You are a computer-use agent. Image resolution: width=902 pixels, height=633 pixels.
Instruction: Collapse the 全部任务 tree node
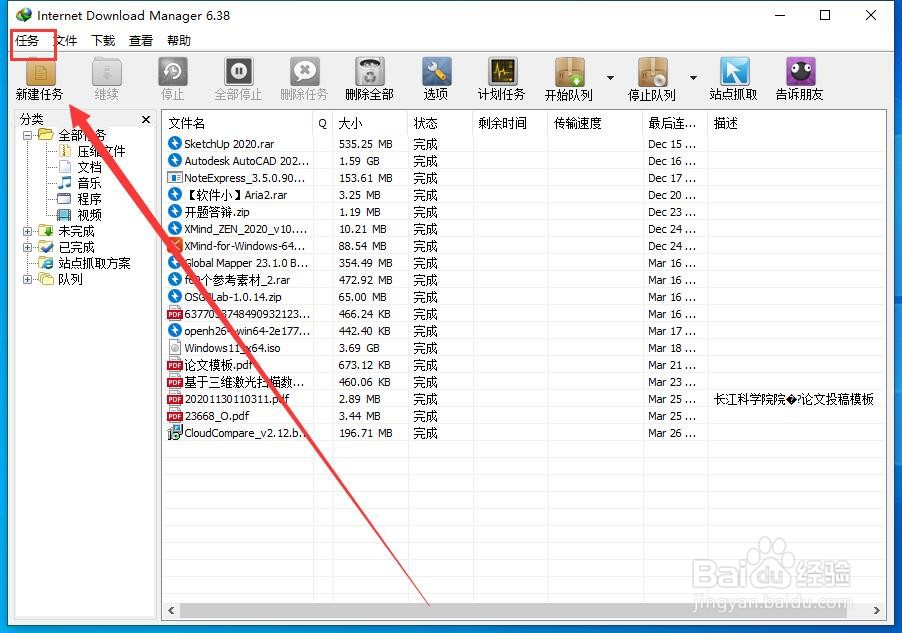27,135
